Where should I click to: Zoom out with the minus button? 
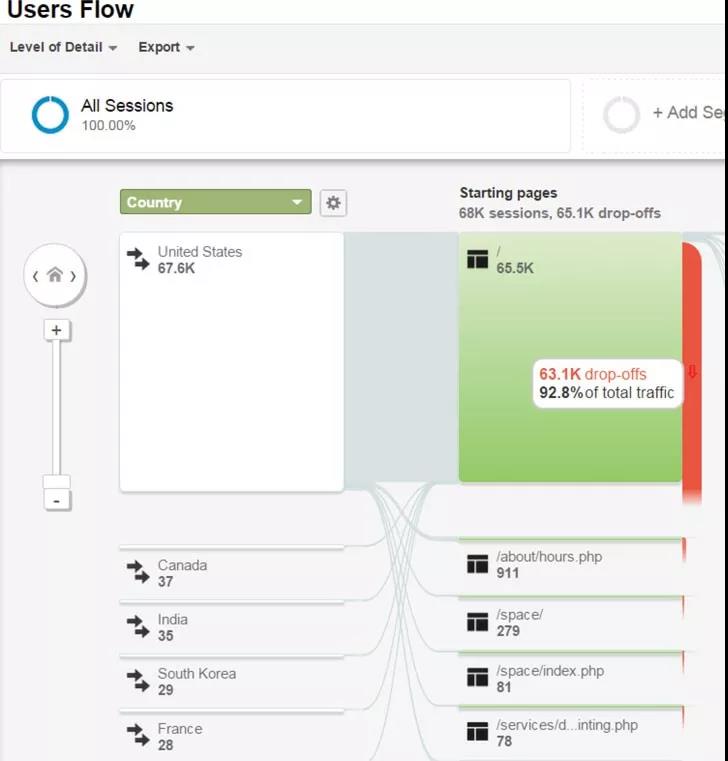[57, 500]
